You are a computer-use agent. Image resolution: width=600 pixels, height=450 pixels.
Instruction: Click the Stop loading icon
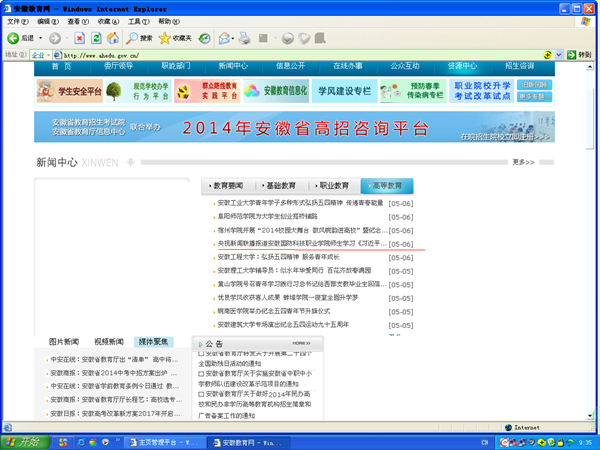click(80, 37)
